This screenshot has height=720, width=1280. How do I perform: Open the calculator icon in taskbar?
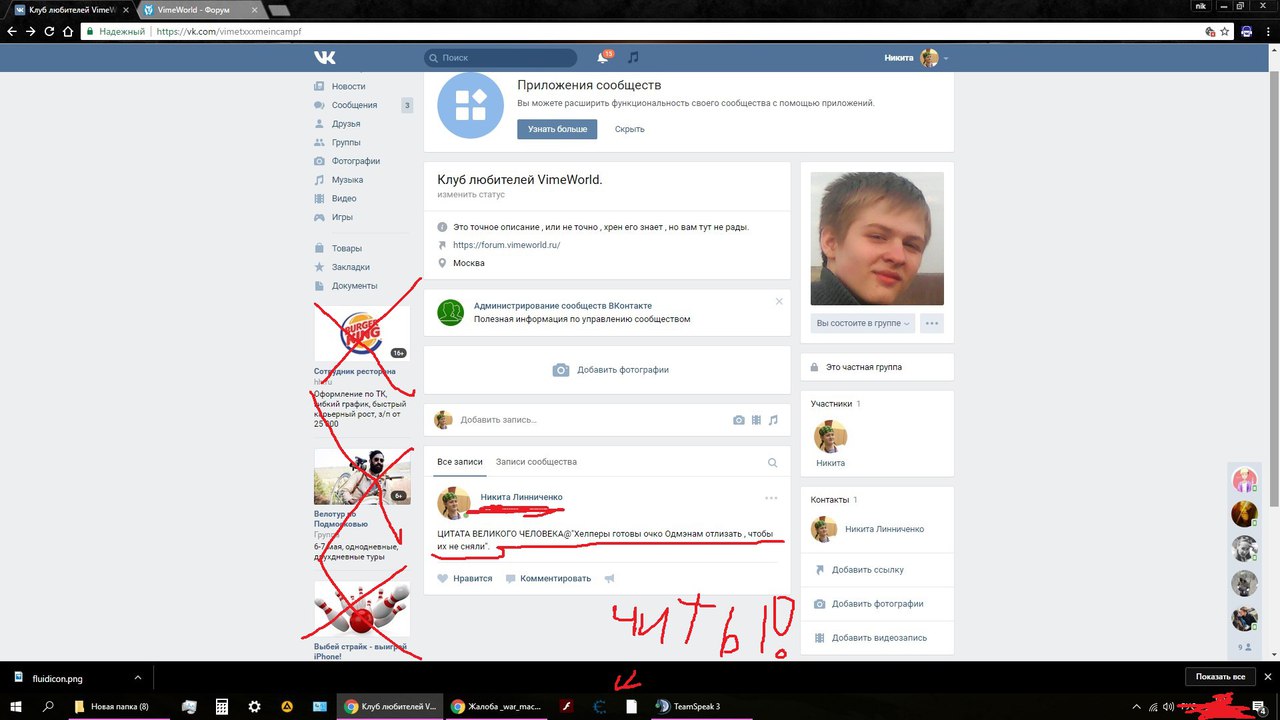click(222, 706)
